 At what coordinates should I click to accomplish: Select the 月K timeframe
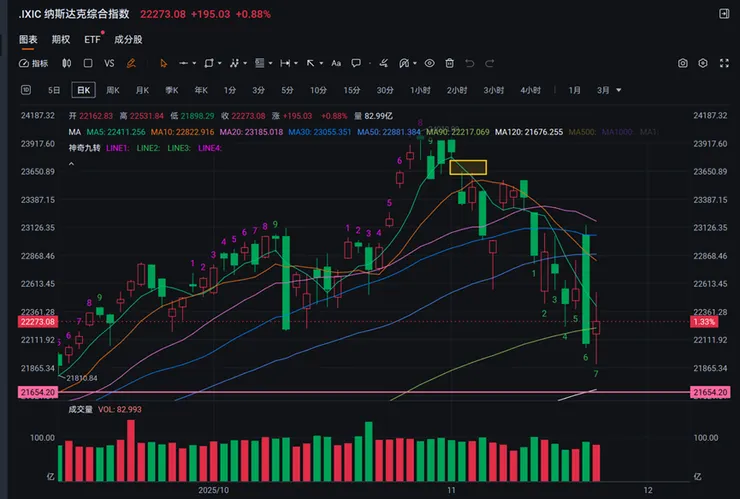(x=142, y=90)
